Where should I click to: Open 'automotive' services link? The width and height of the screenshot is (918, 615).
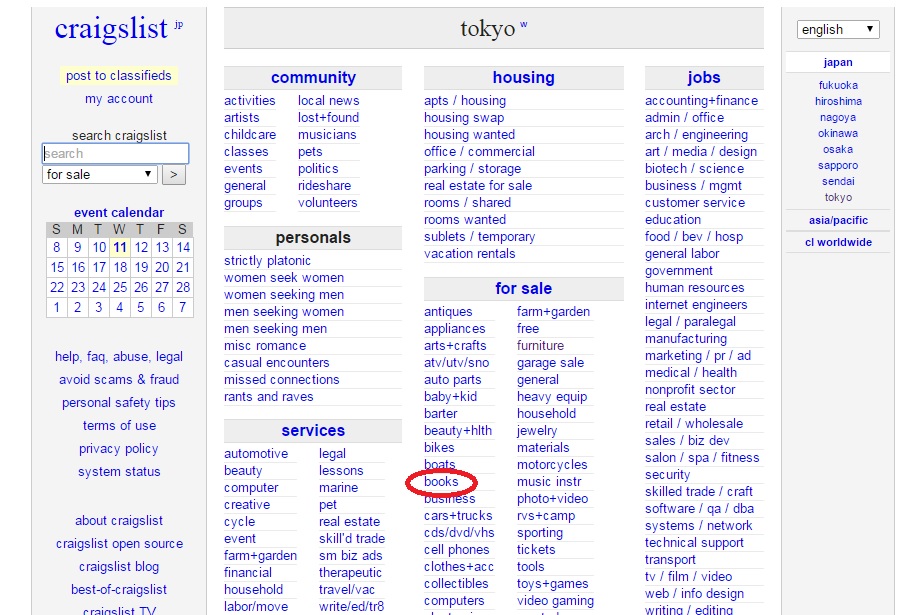click(256, 453)
